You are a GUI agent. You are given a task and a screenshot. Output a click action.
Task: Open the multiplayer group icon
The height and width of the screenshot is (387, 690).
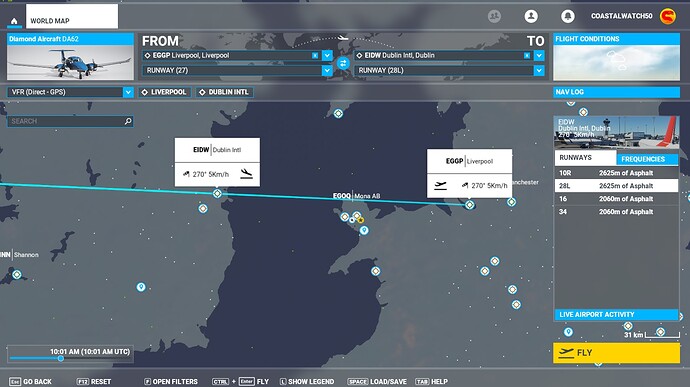(494, 16)
